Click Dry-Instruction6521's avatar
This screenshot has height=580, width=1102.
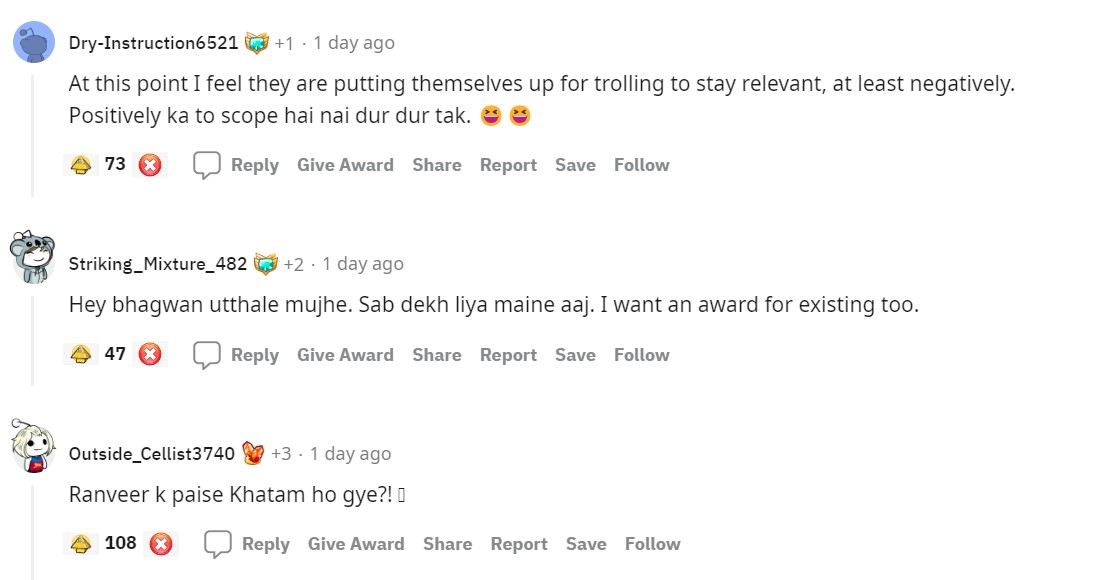[31, 42]
